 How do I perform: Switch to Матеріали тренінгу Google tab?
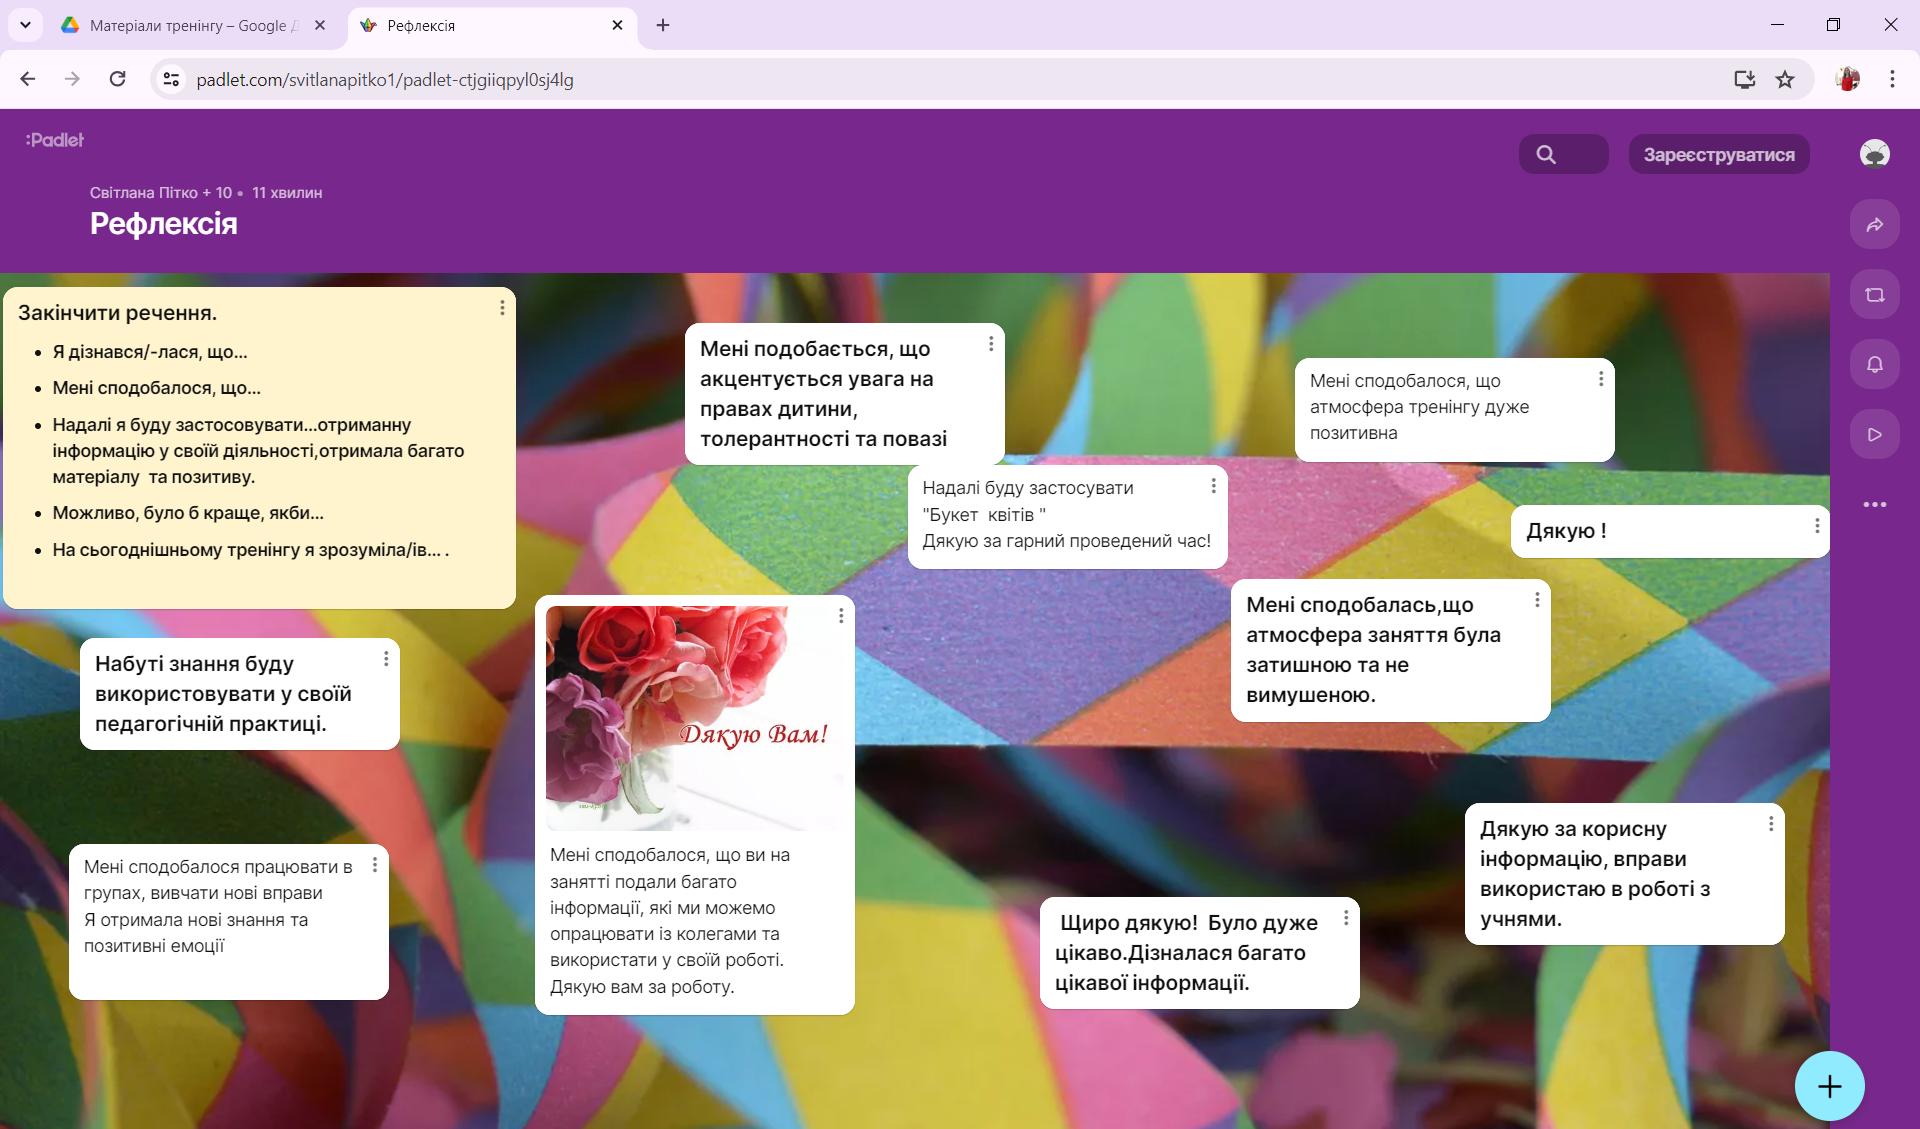click(x=190, y=26)
